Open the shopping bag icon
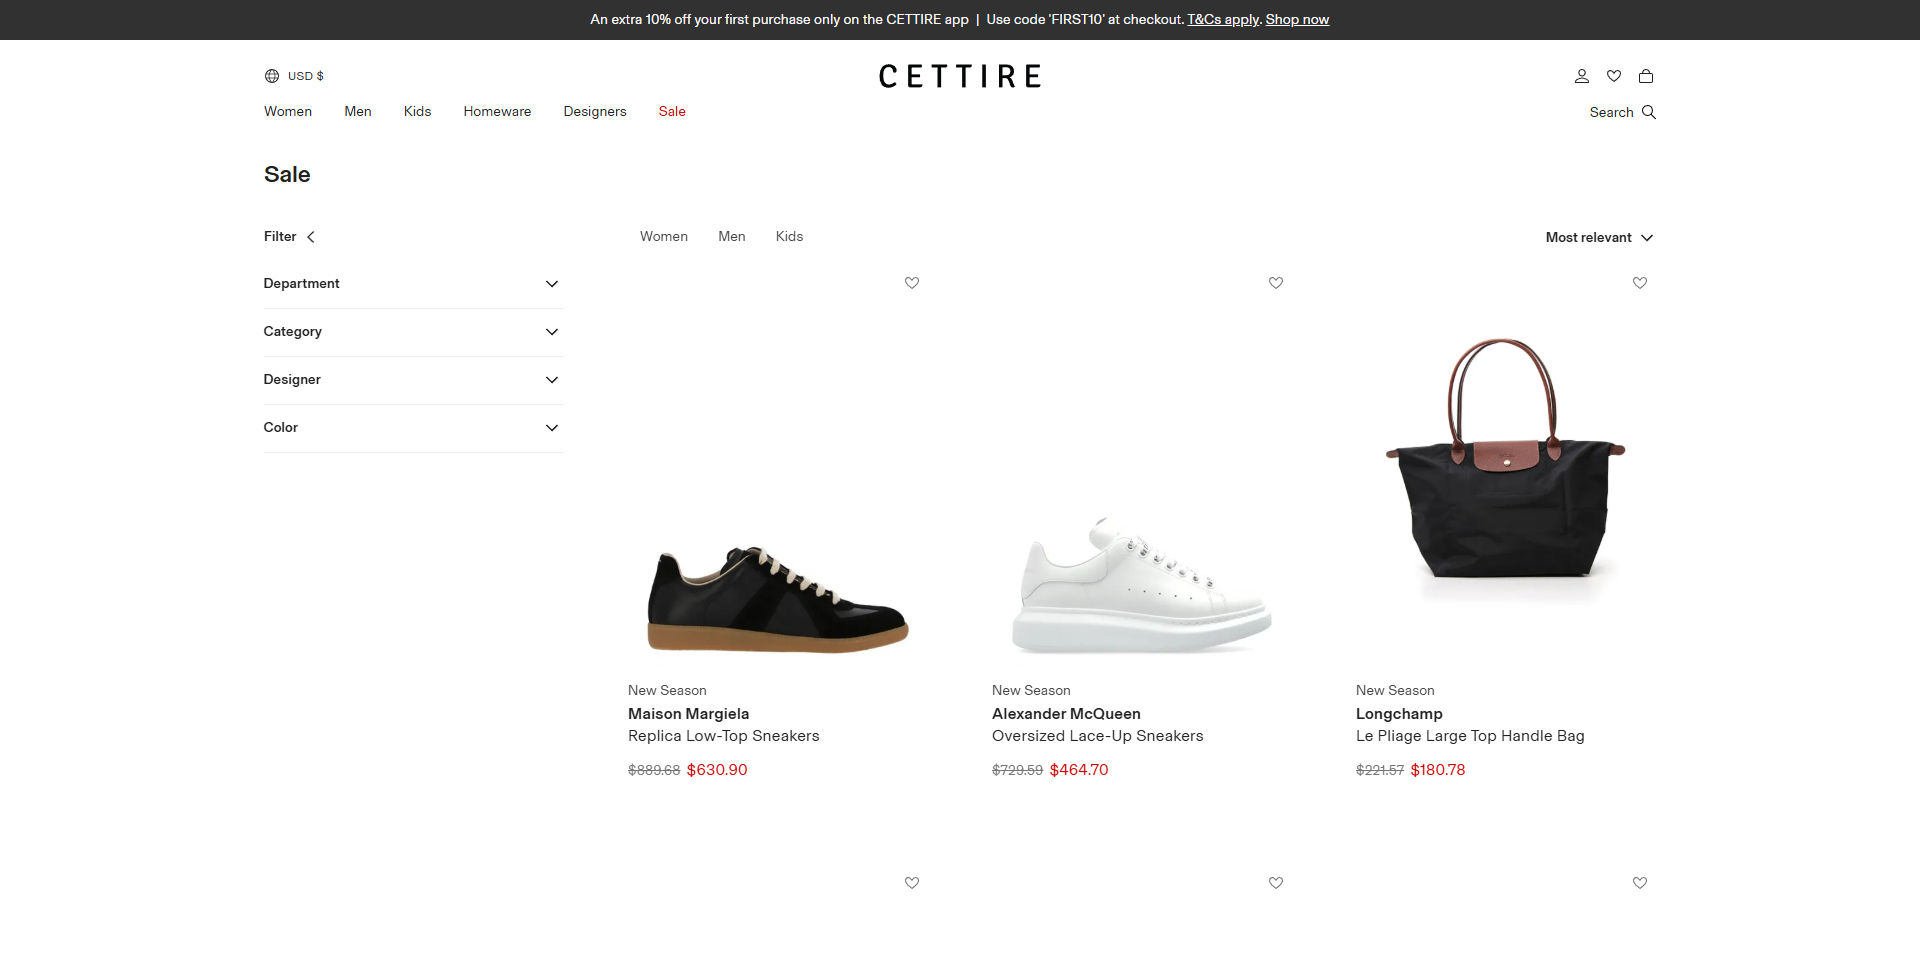This screenshot has width=1920, height=953. pos(1646,76)
